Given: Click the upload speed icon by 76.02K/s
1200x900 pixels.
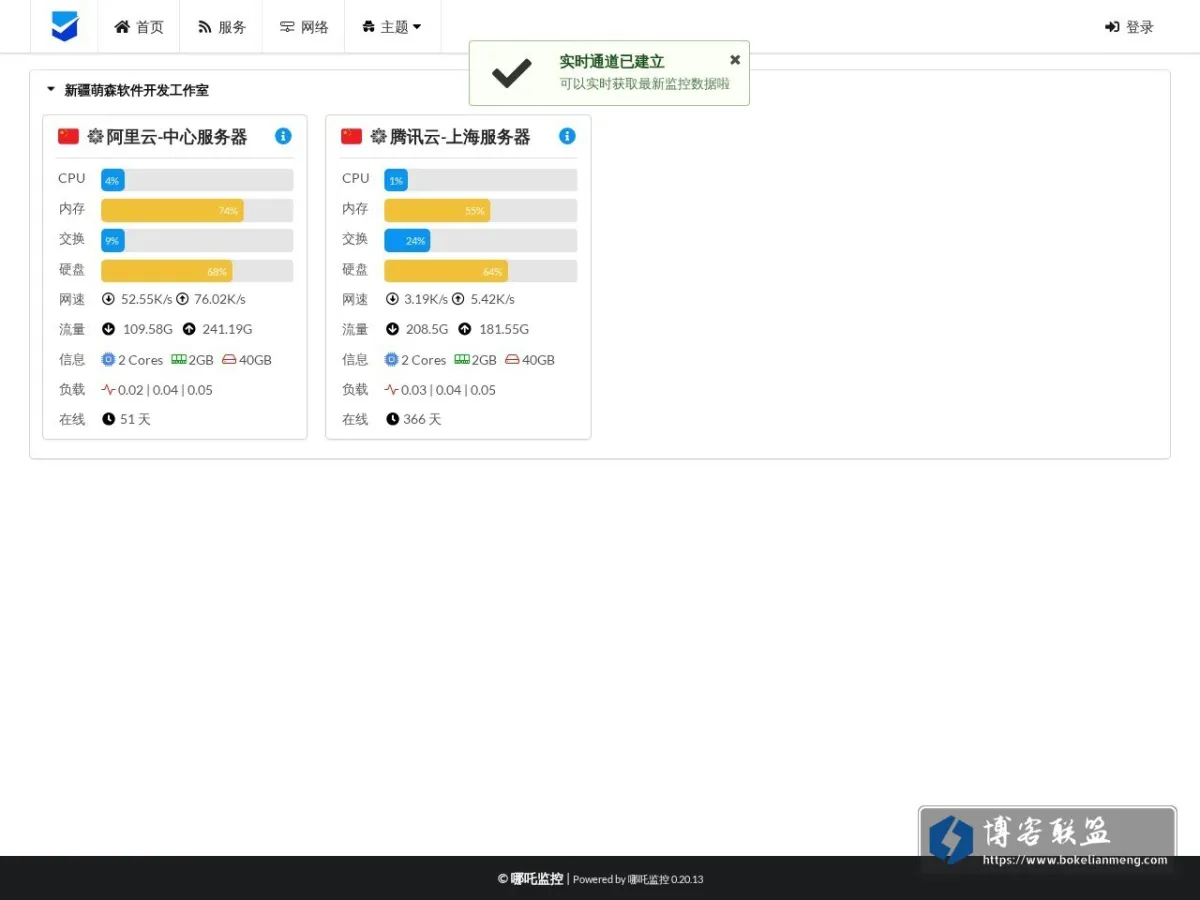Looking at the screenshot, I should click(x=182, y=299).
